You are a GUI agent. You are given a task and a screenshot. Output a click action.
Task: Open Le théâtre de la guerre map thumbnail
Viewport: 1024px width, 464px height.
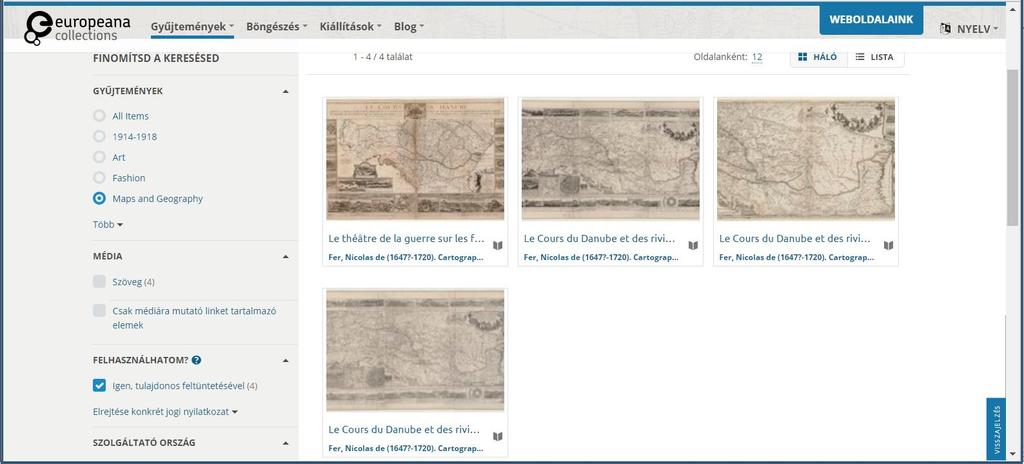(415, 159)
